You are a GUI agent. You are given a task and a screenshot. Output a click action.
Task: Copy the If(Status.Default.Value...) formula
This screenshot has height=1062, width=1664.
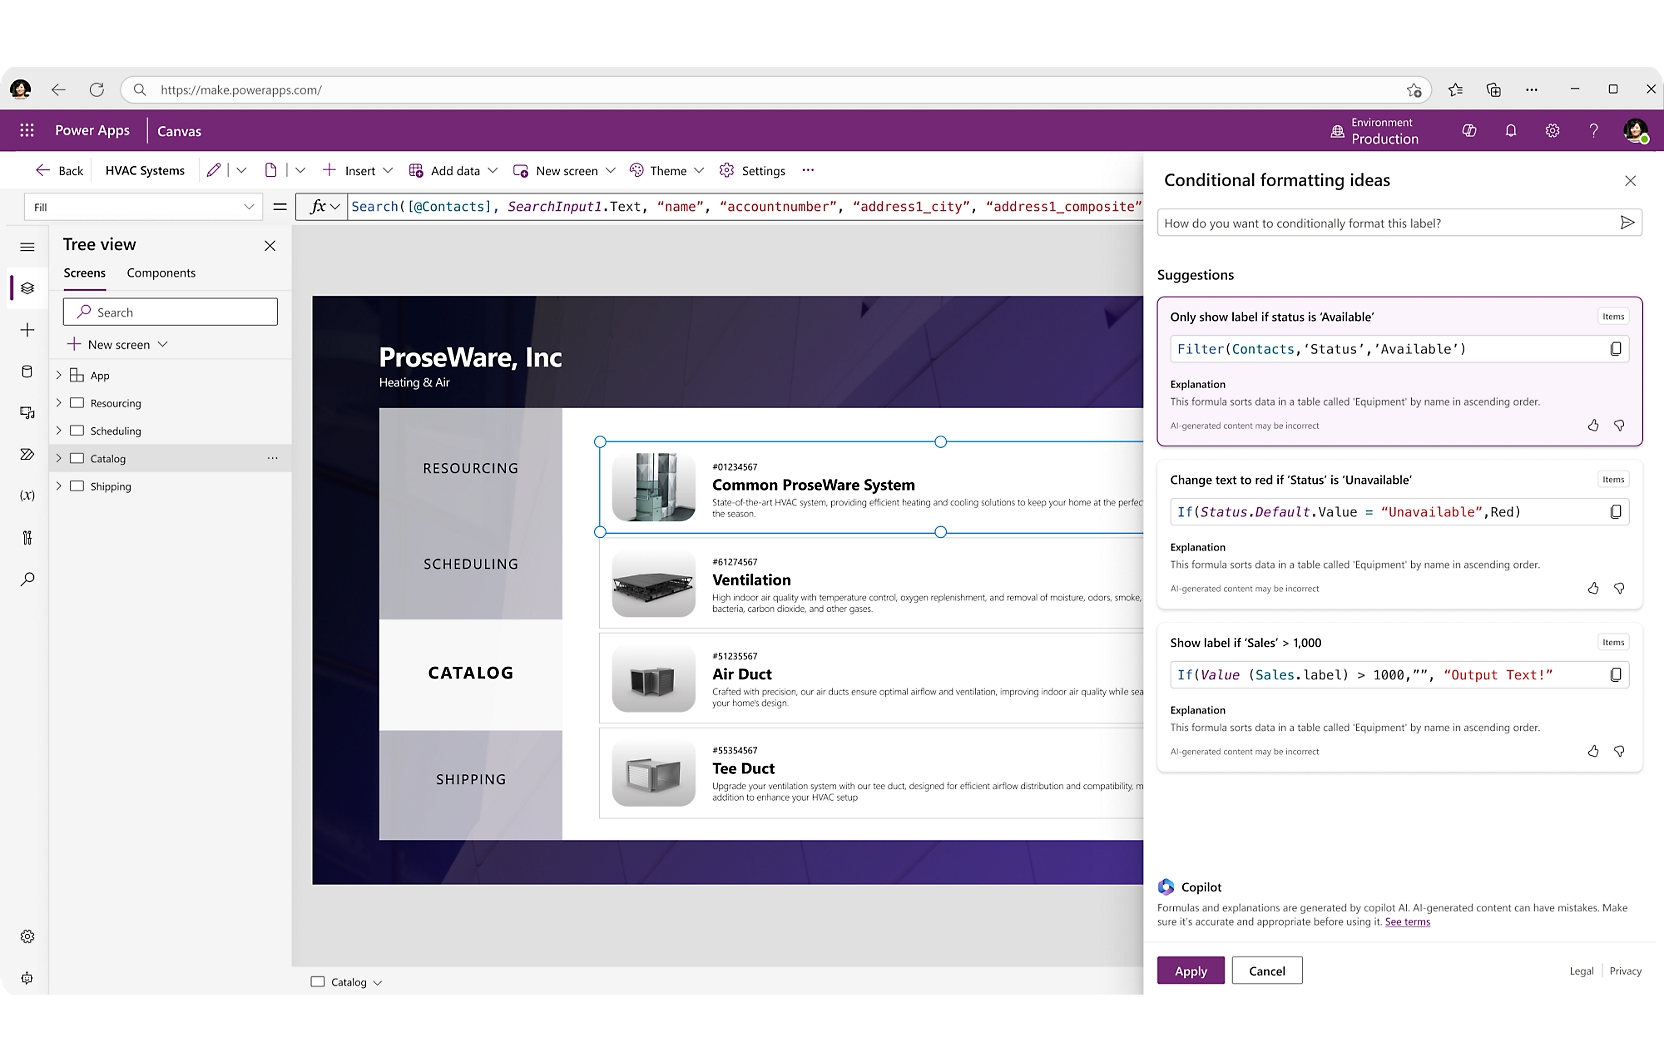pyautogui.click(x=1616, y=512)
